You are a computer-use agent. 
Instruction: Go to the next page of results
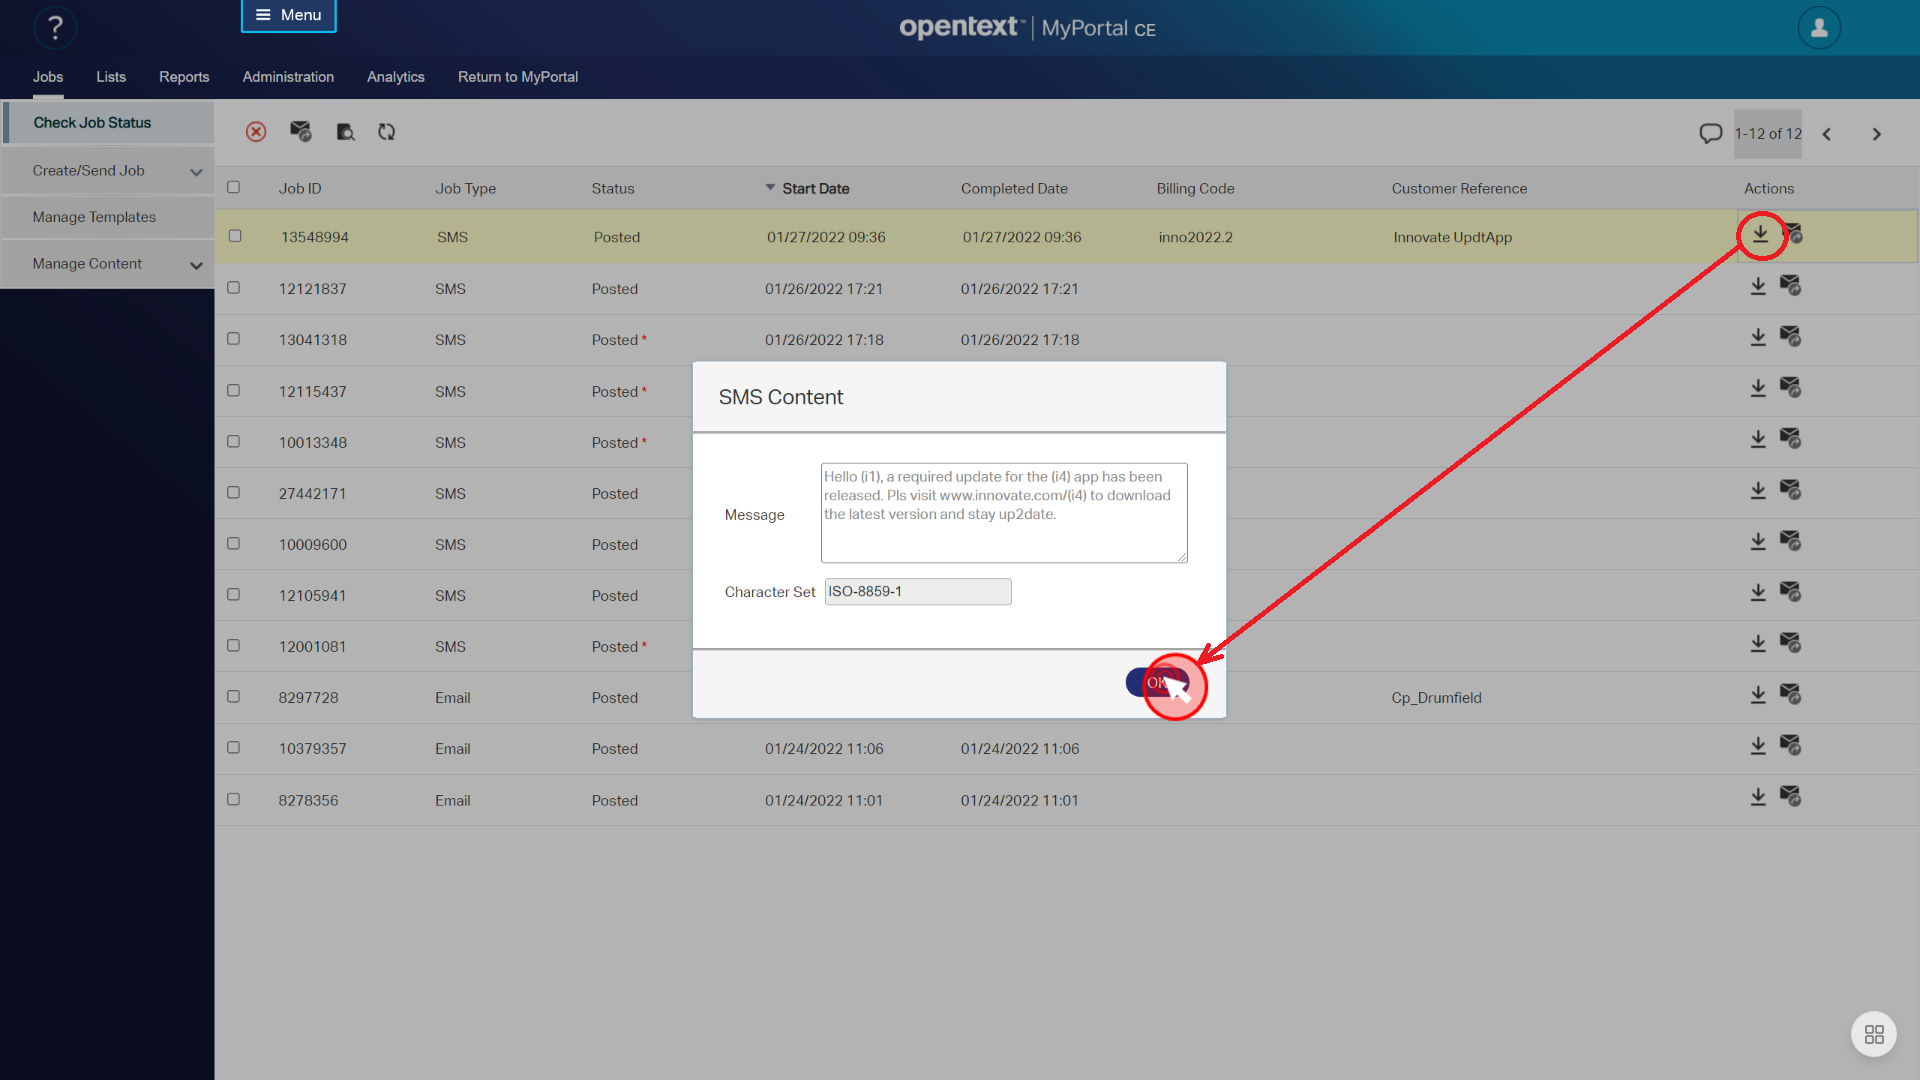coord(1877,133)
